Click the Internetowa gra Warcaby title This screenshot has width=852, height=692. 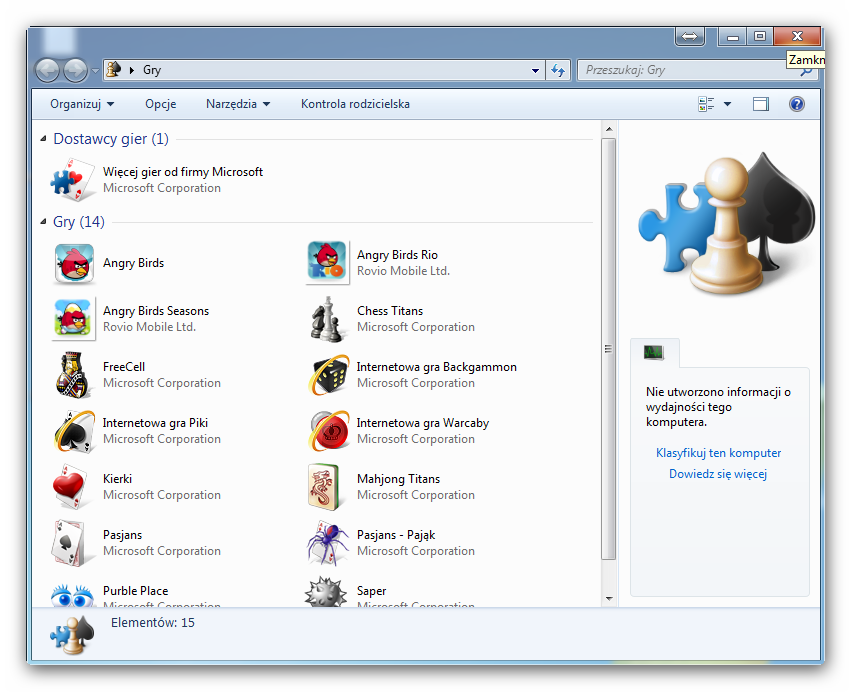point(423,423)
